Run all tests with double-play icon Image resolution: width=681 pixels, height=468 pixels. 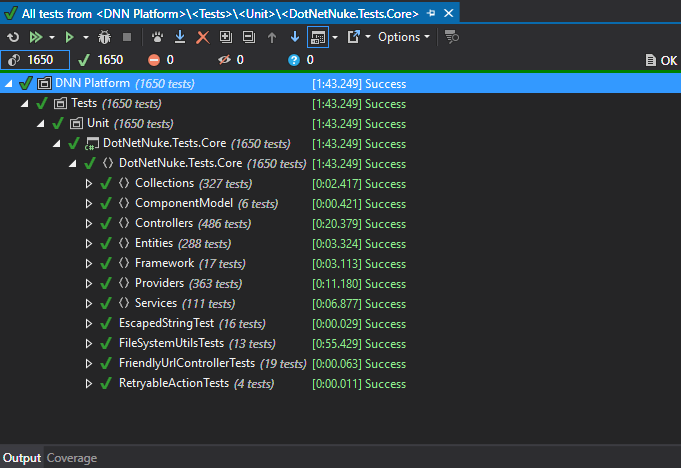click(x=35, y=37)
